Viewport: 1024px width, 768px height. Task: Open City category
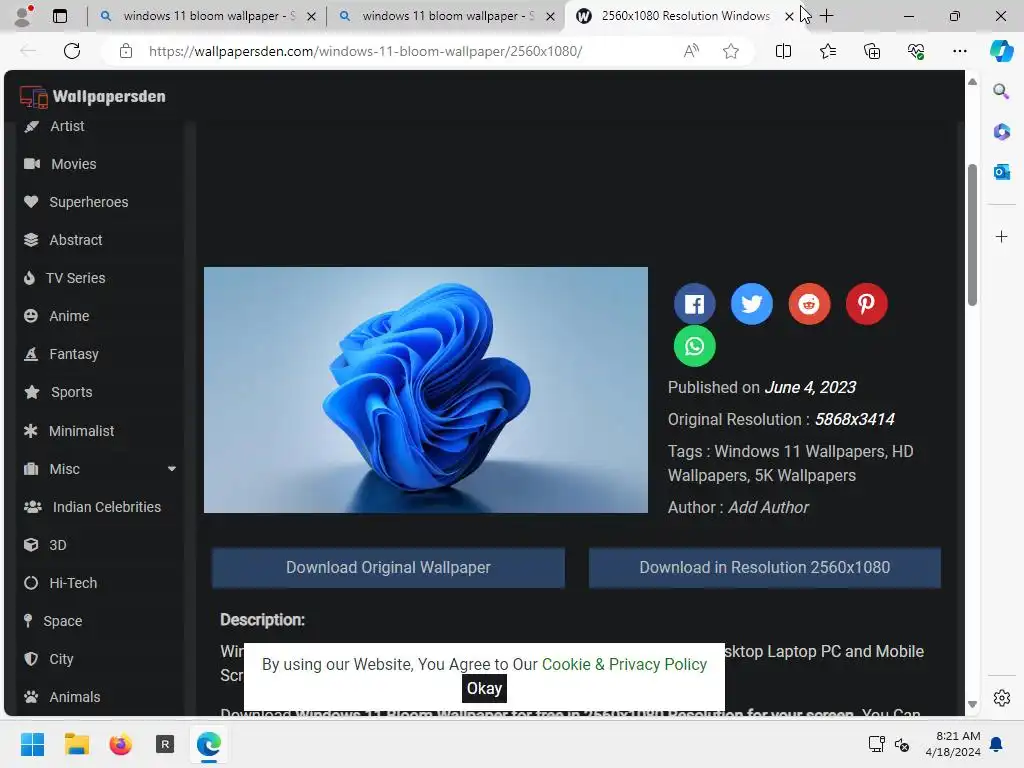point(48,659)
